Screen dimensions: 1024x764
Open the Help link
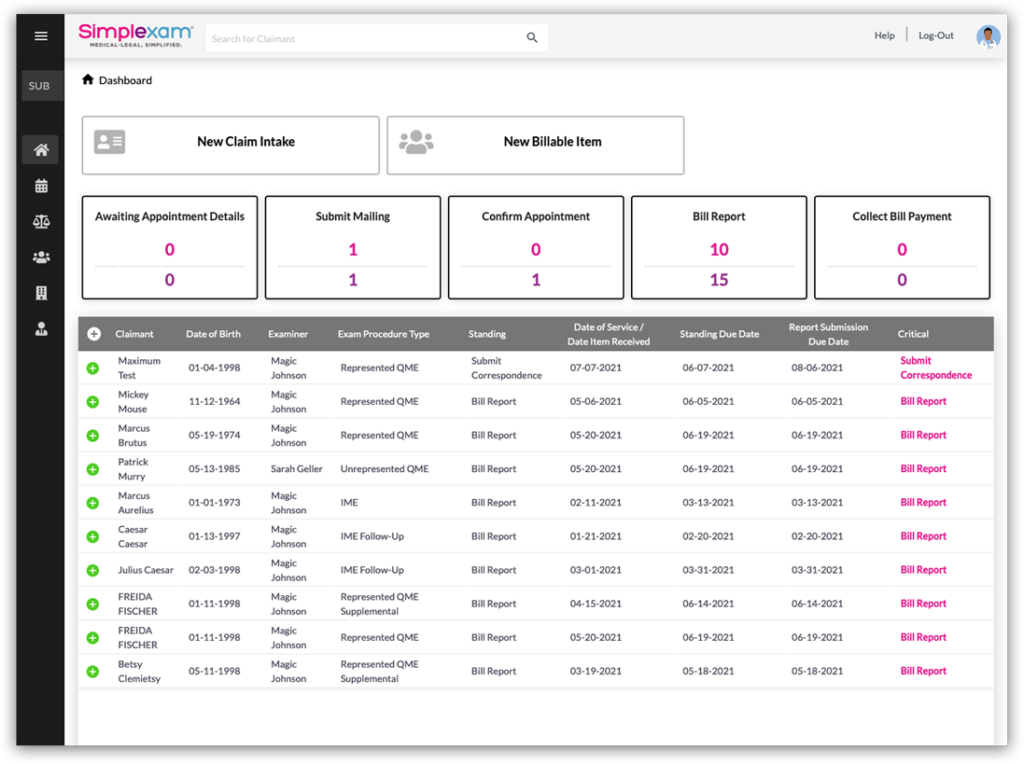(x=884, y=36)
